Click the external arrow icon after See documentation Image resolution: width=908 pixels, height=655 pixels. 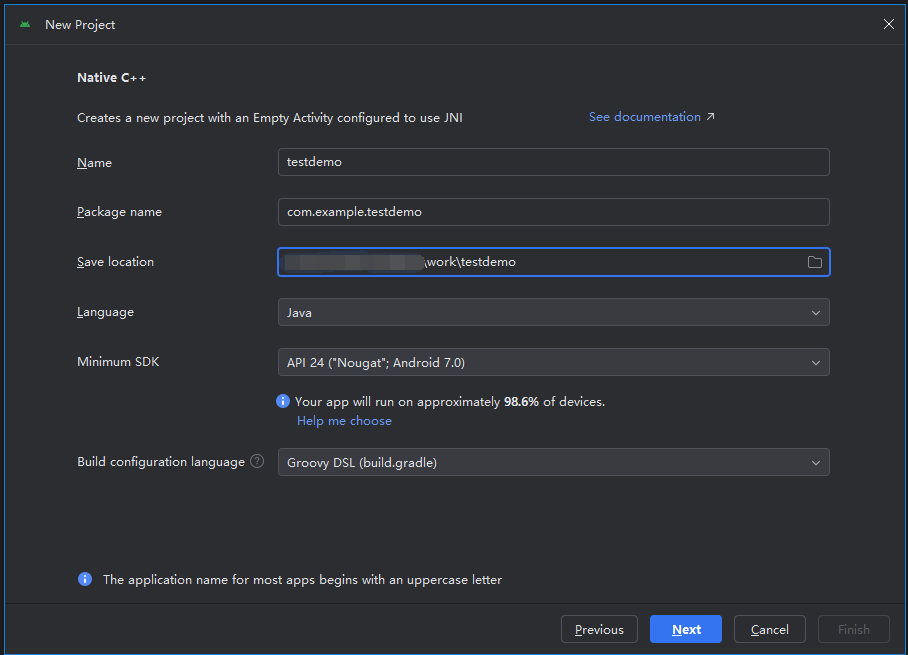(711, 117)
